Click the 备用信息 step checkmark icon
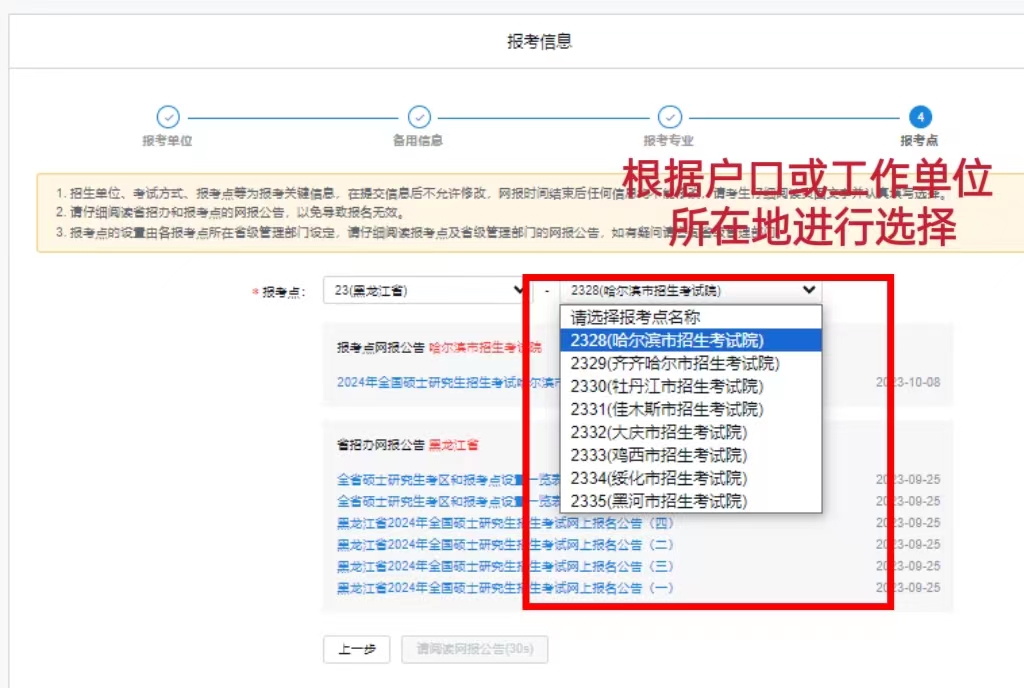 click(x=419, y=117)
